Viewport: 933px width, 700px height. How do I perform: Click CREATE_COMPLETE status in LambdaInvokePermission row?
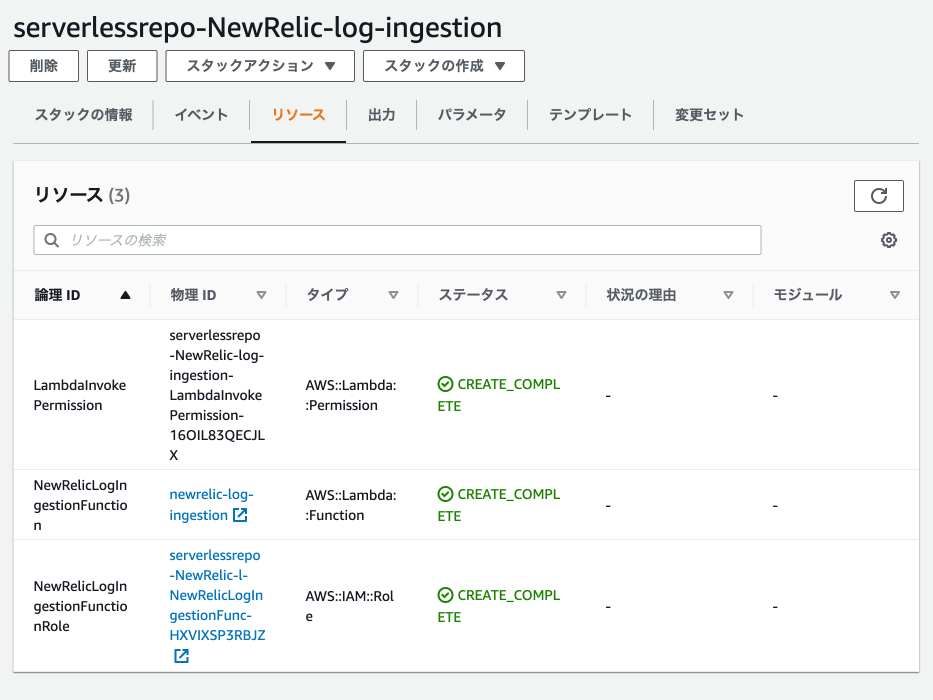click(499, 395)
